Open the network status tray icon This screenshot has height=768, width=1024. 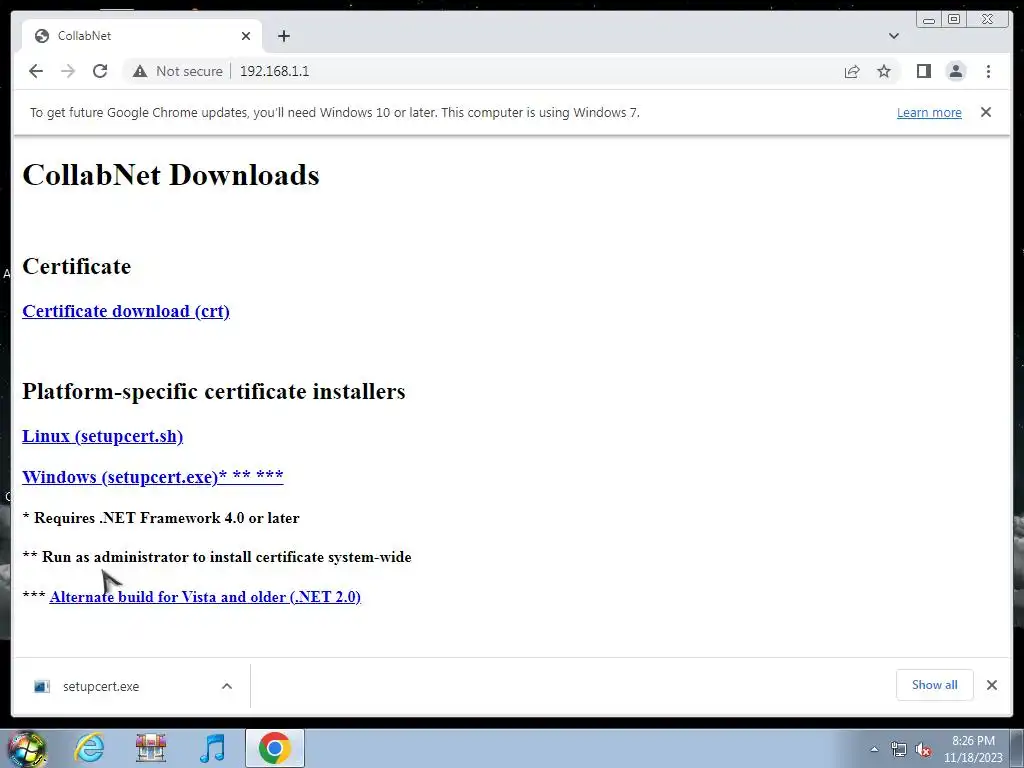pyautogui.click(x=899, y=749)
